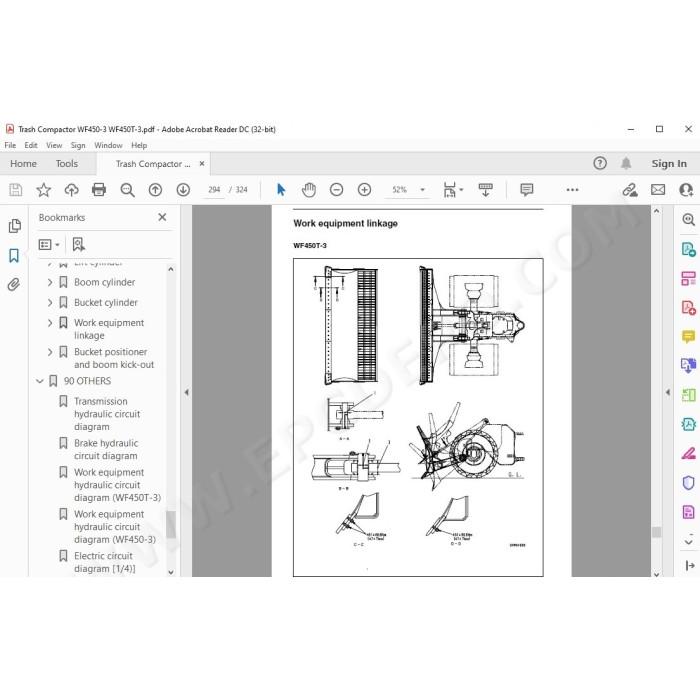Image resolution: width=700 pixels, height=700 pixels.
Task: Zoom in with the plus button
Action: click(364, 190)
